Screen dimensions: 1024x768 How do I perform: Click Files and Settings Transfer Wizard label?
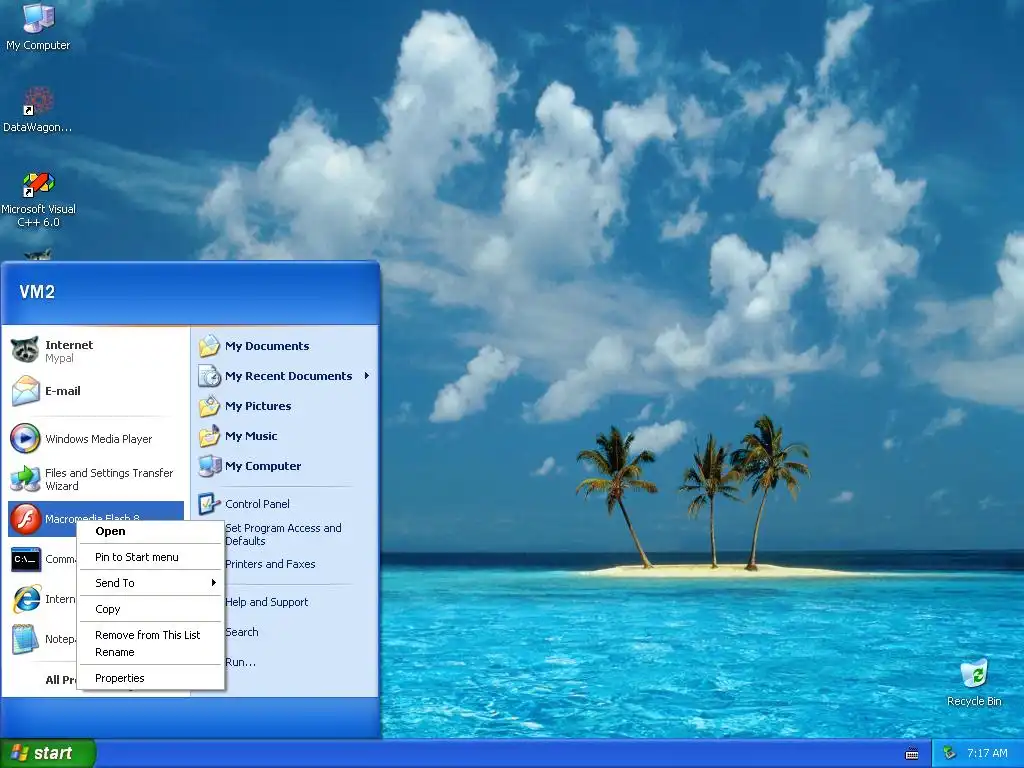tap(109, 479)
